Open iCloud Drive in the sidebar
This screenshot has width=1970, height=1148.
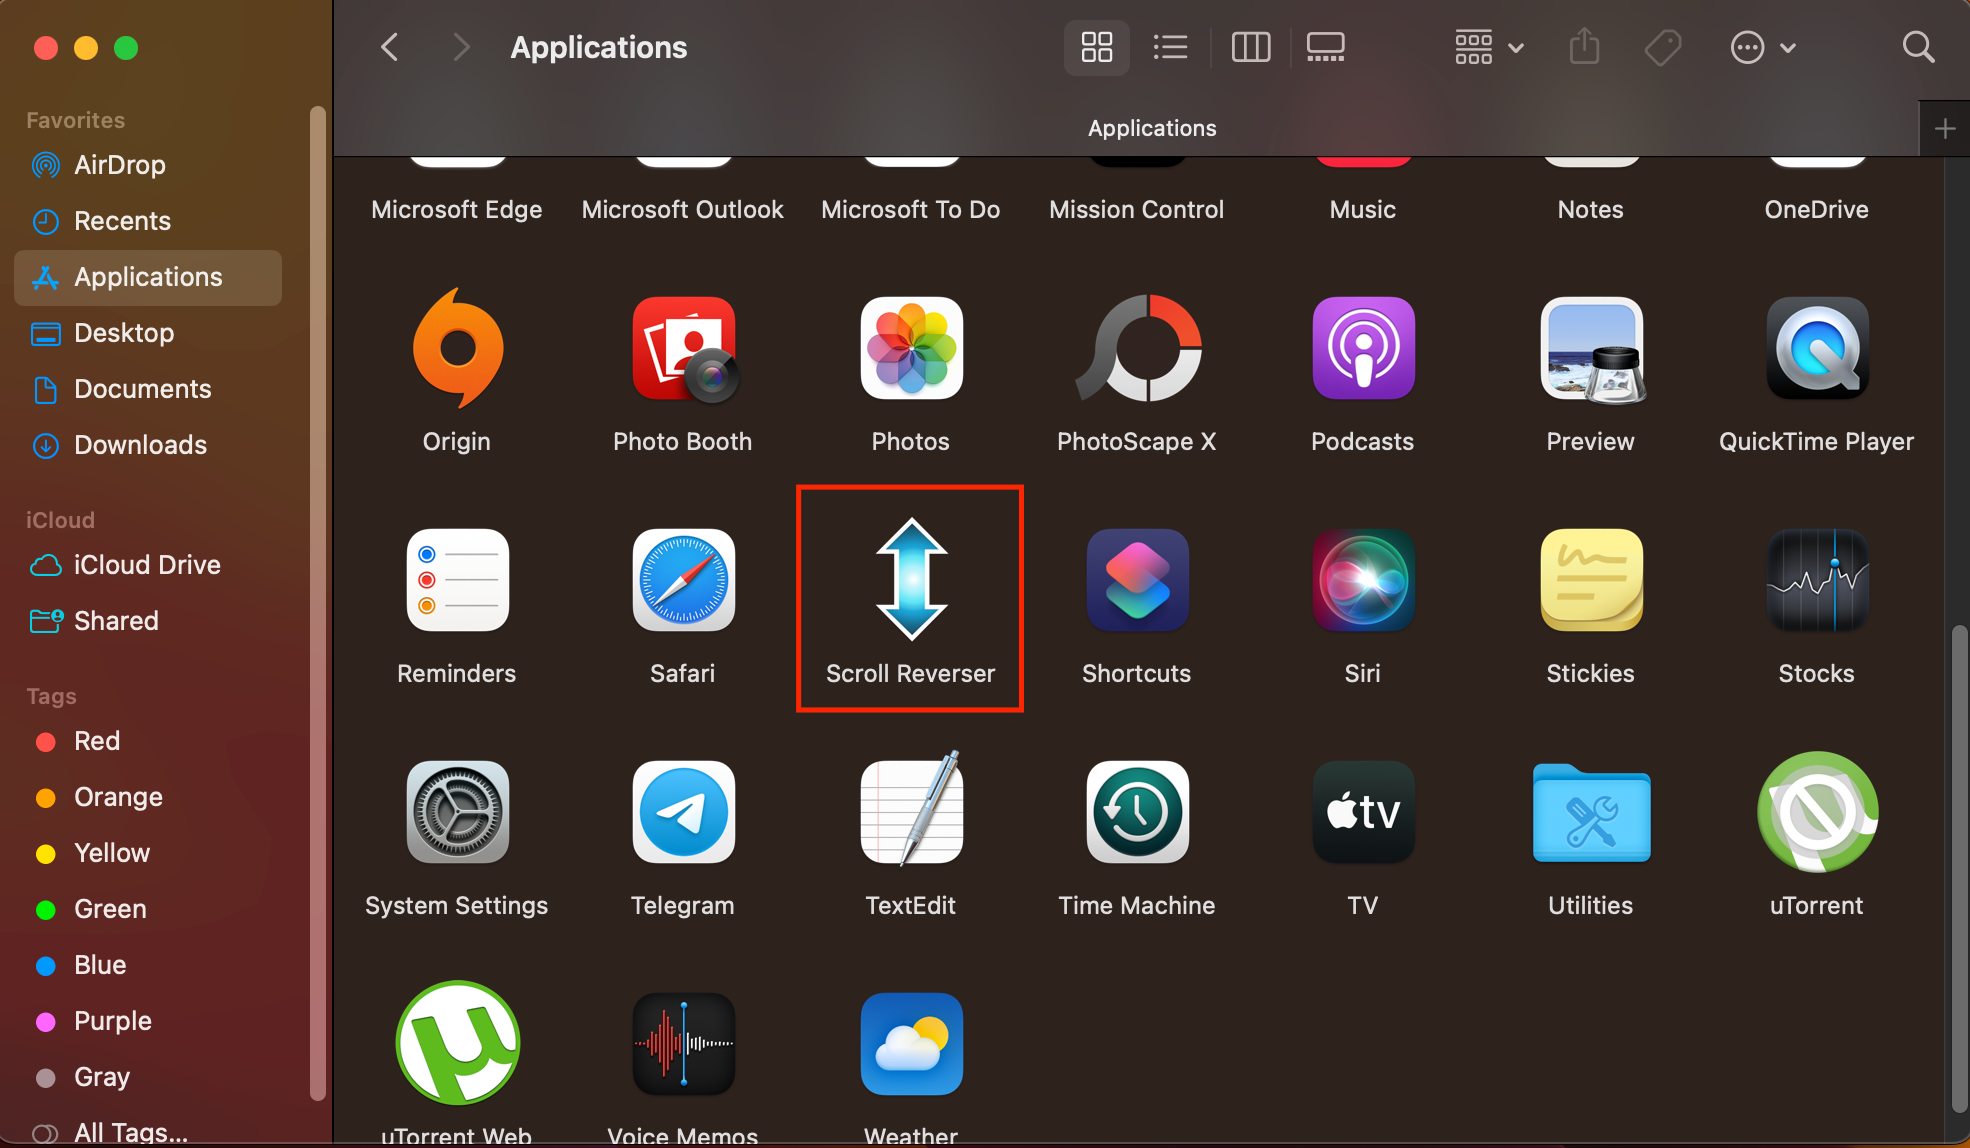tap(148, 565)
